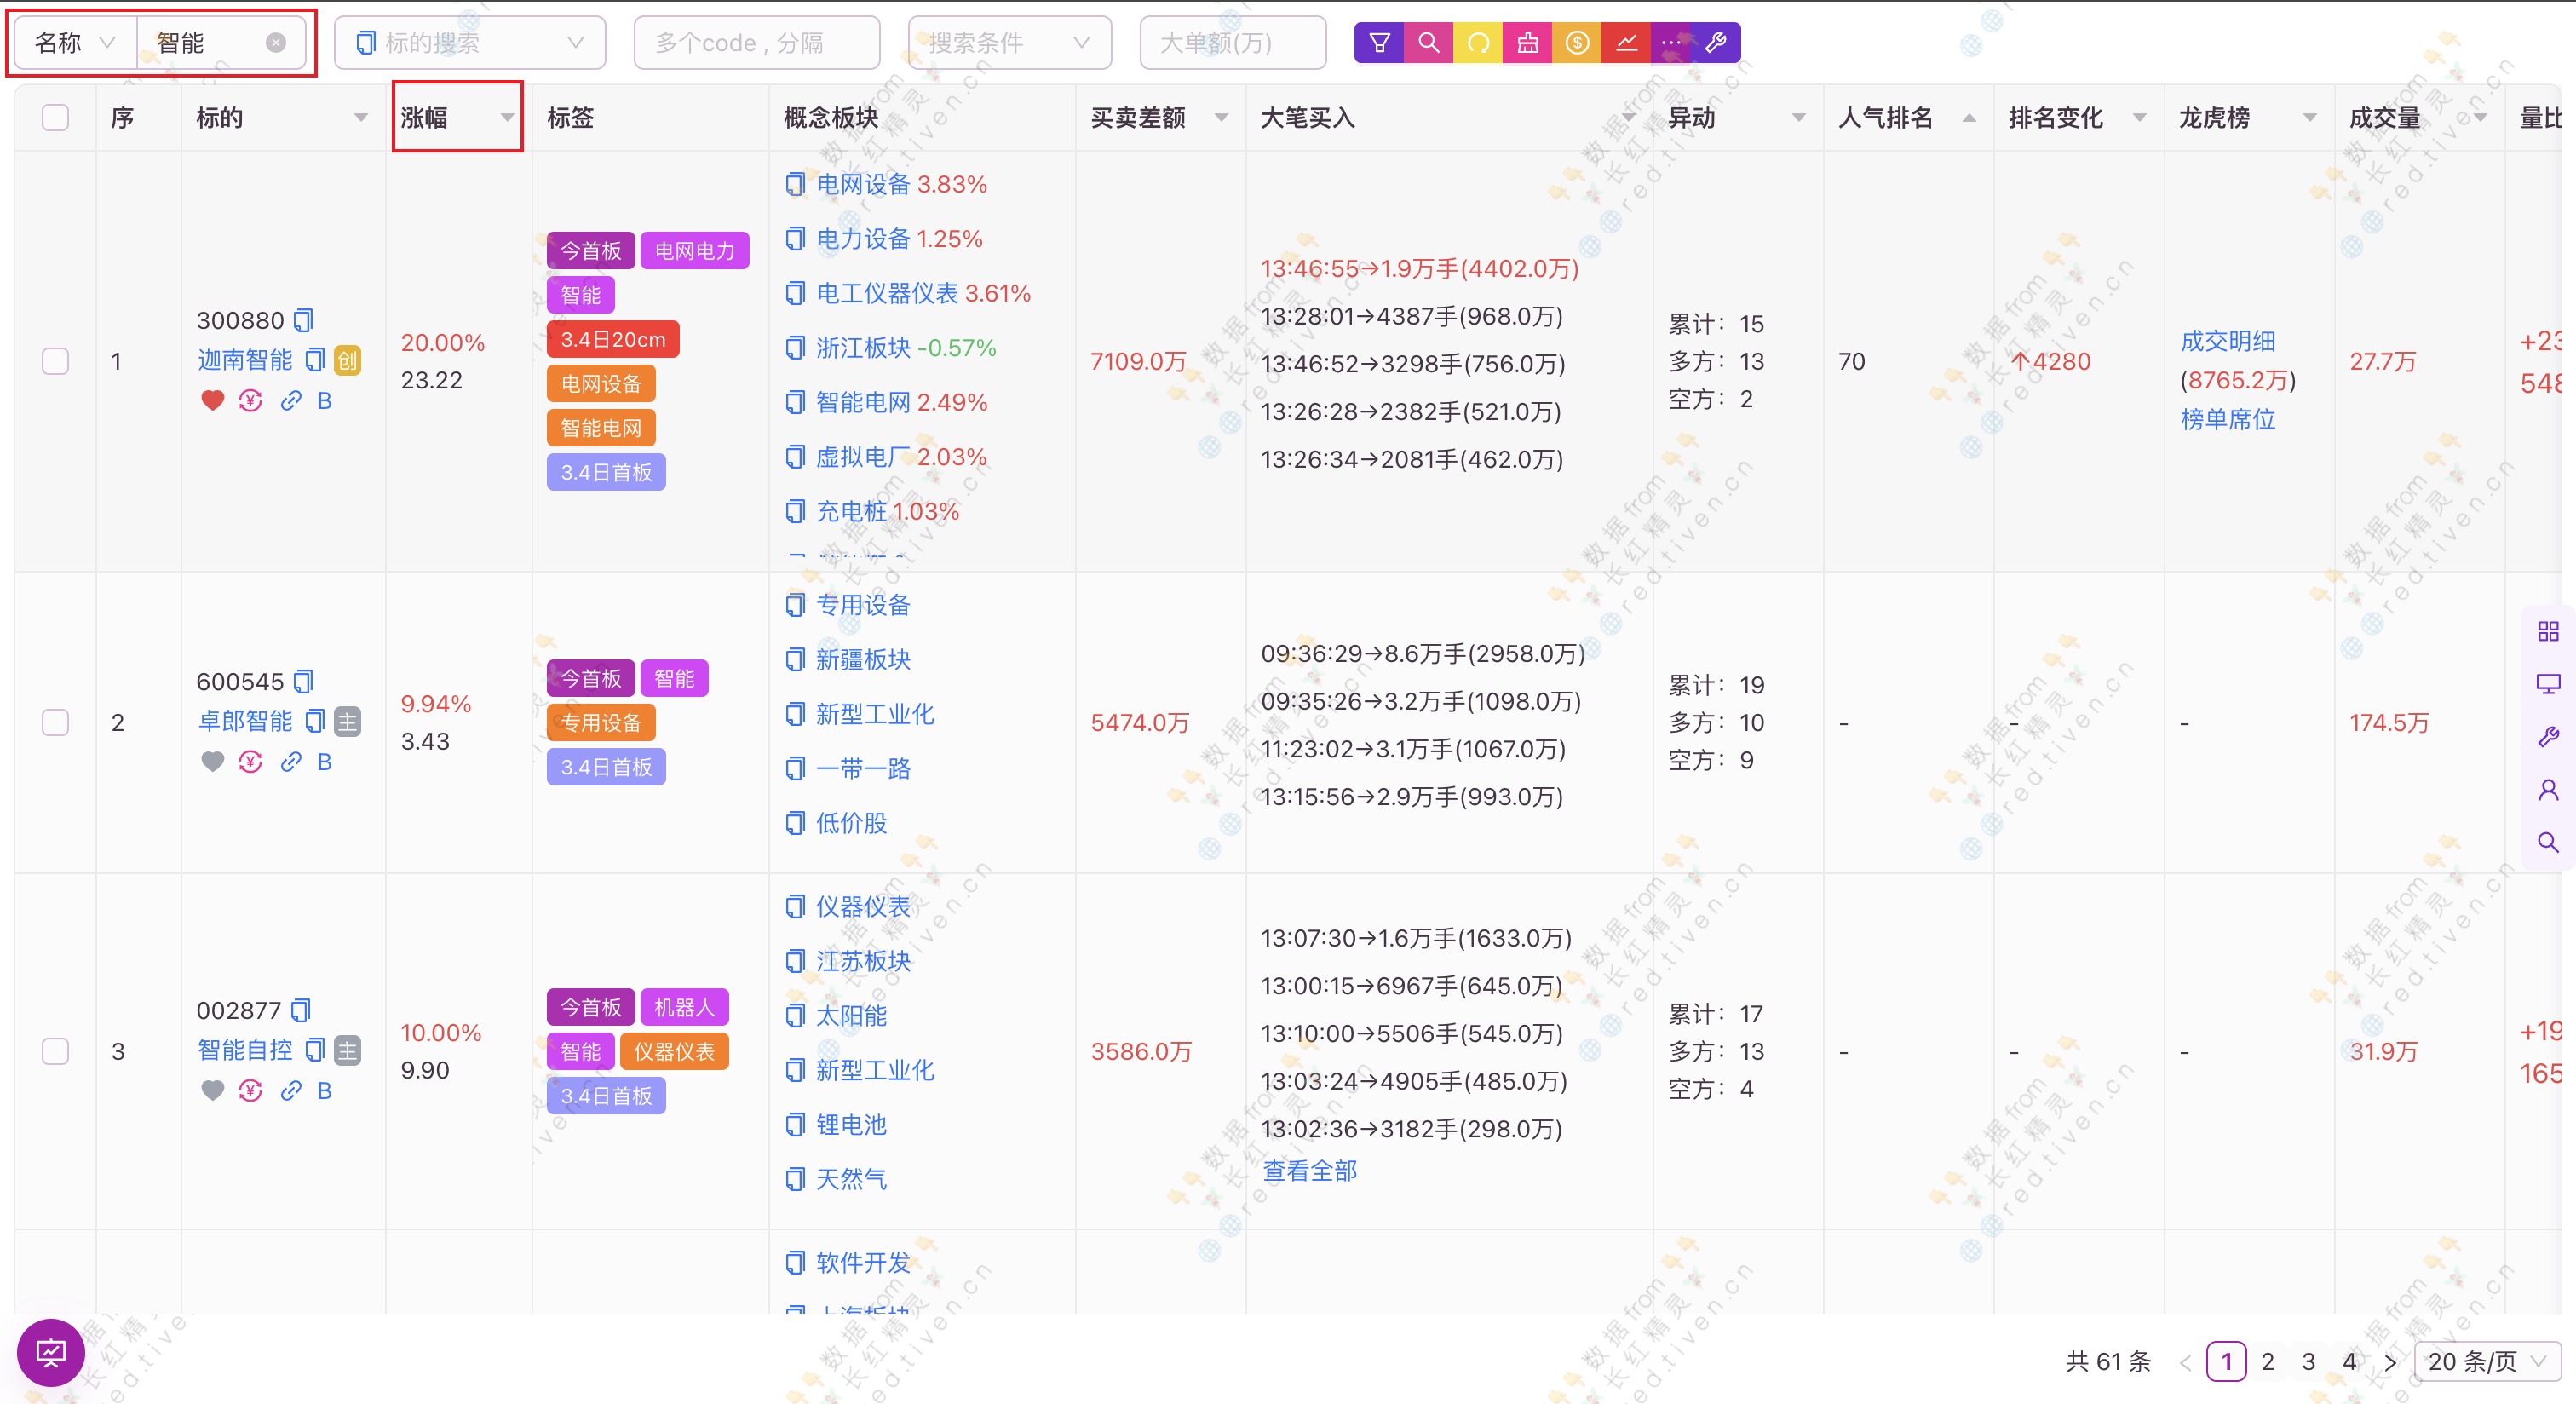The height and width of the screenshot is (1404, 2576).
Task: Click the yellow refresh icon
Action: tap(1478, 43)
